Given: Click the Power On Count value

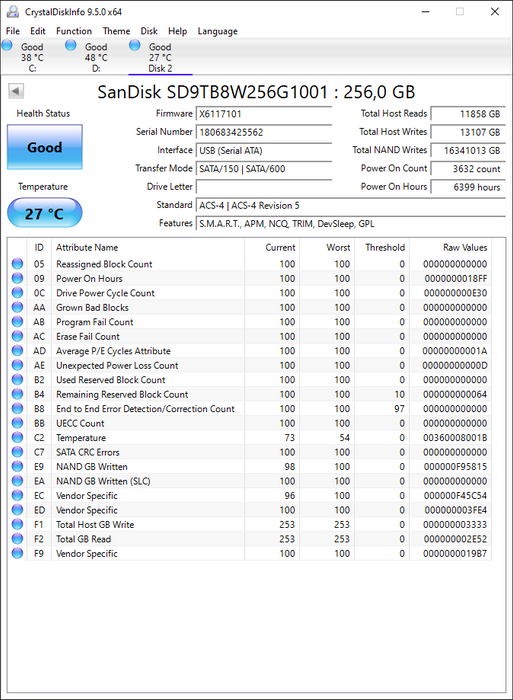Looking at the screenshot, I should pyautogui.click(x=468, y=169).
